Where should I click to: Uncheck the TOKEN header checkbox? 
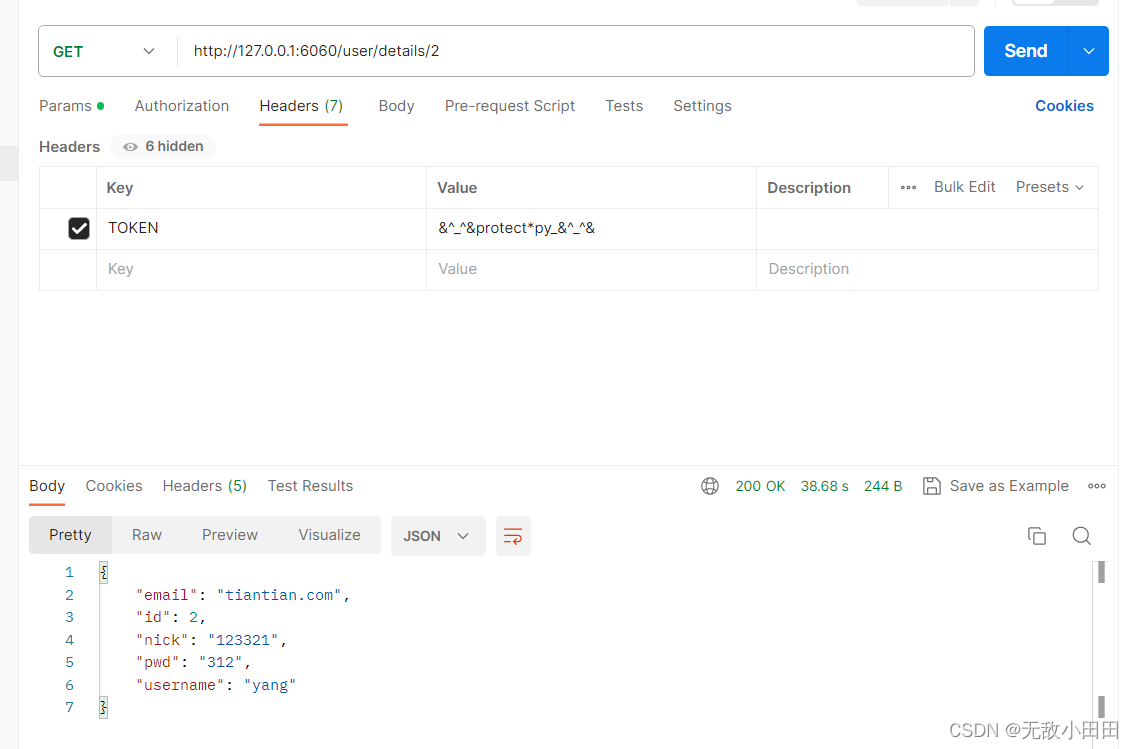[x=79, y=228]
